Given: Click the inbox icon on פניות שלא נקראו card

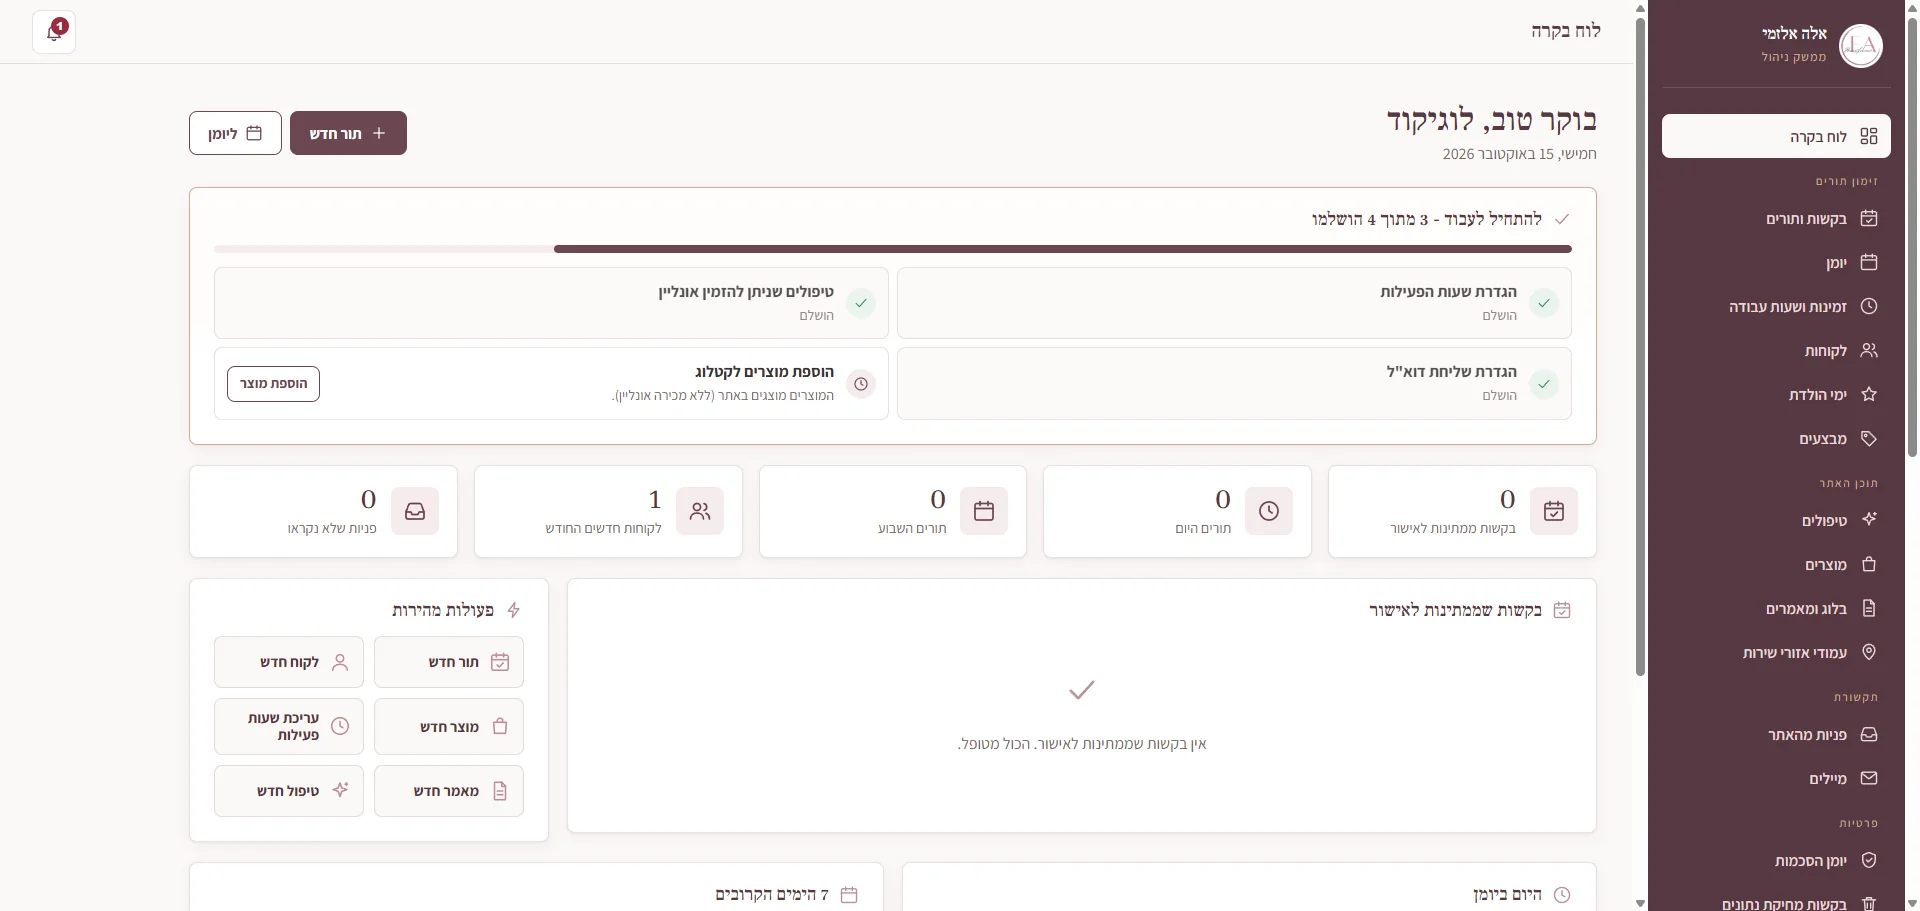Looking at the screenshot, I should click(x=415, y=511).
